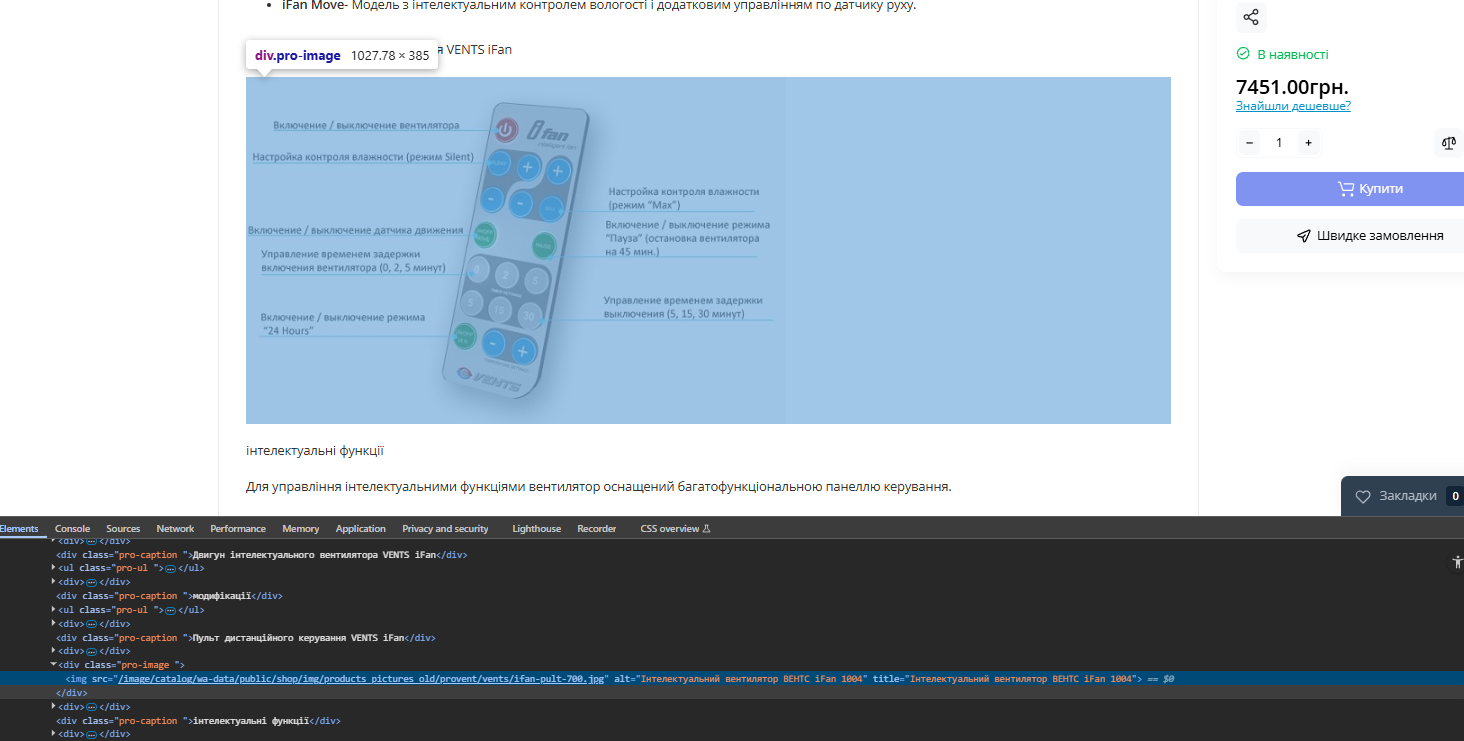Screen dimensions: 1464x741
Task: Open the Memory tab
Action: click(300, 528)
